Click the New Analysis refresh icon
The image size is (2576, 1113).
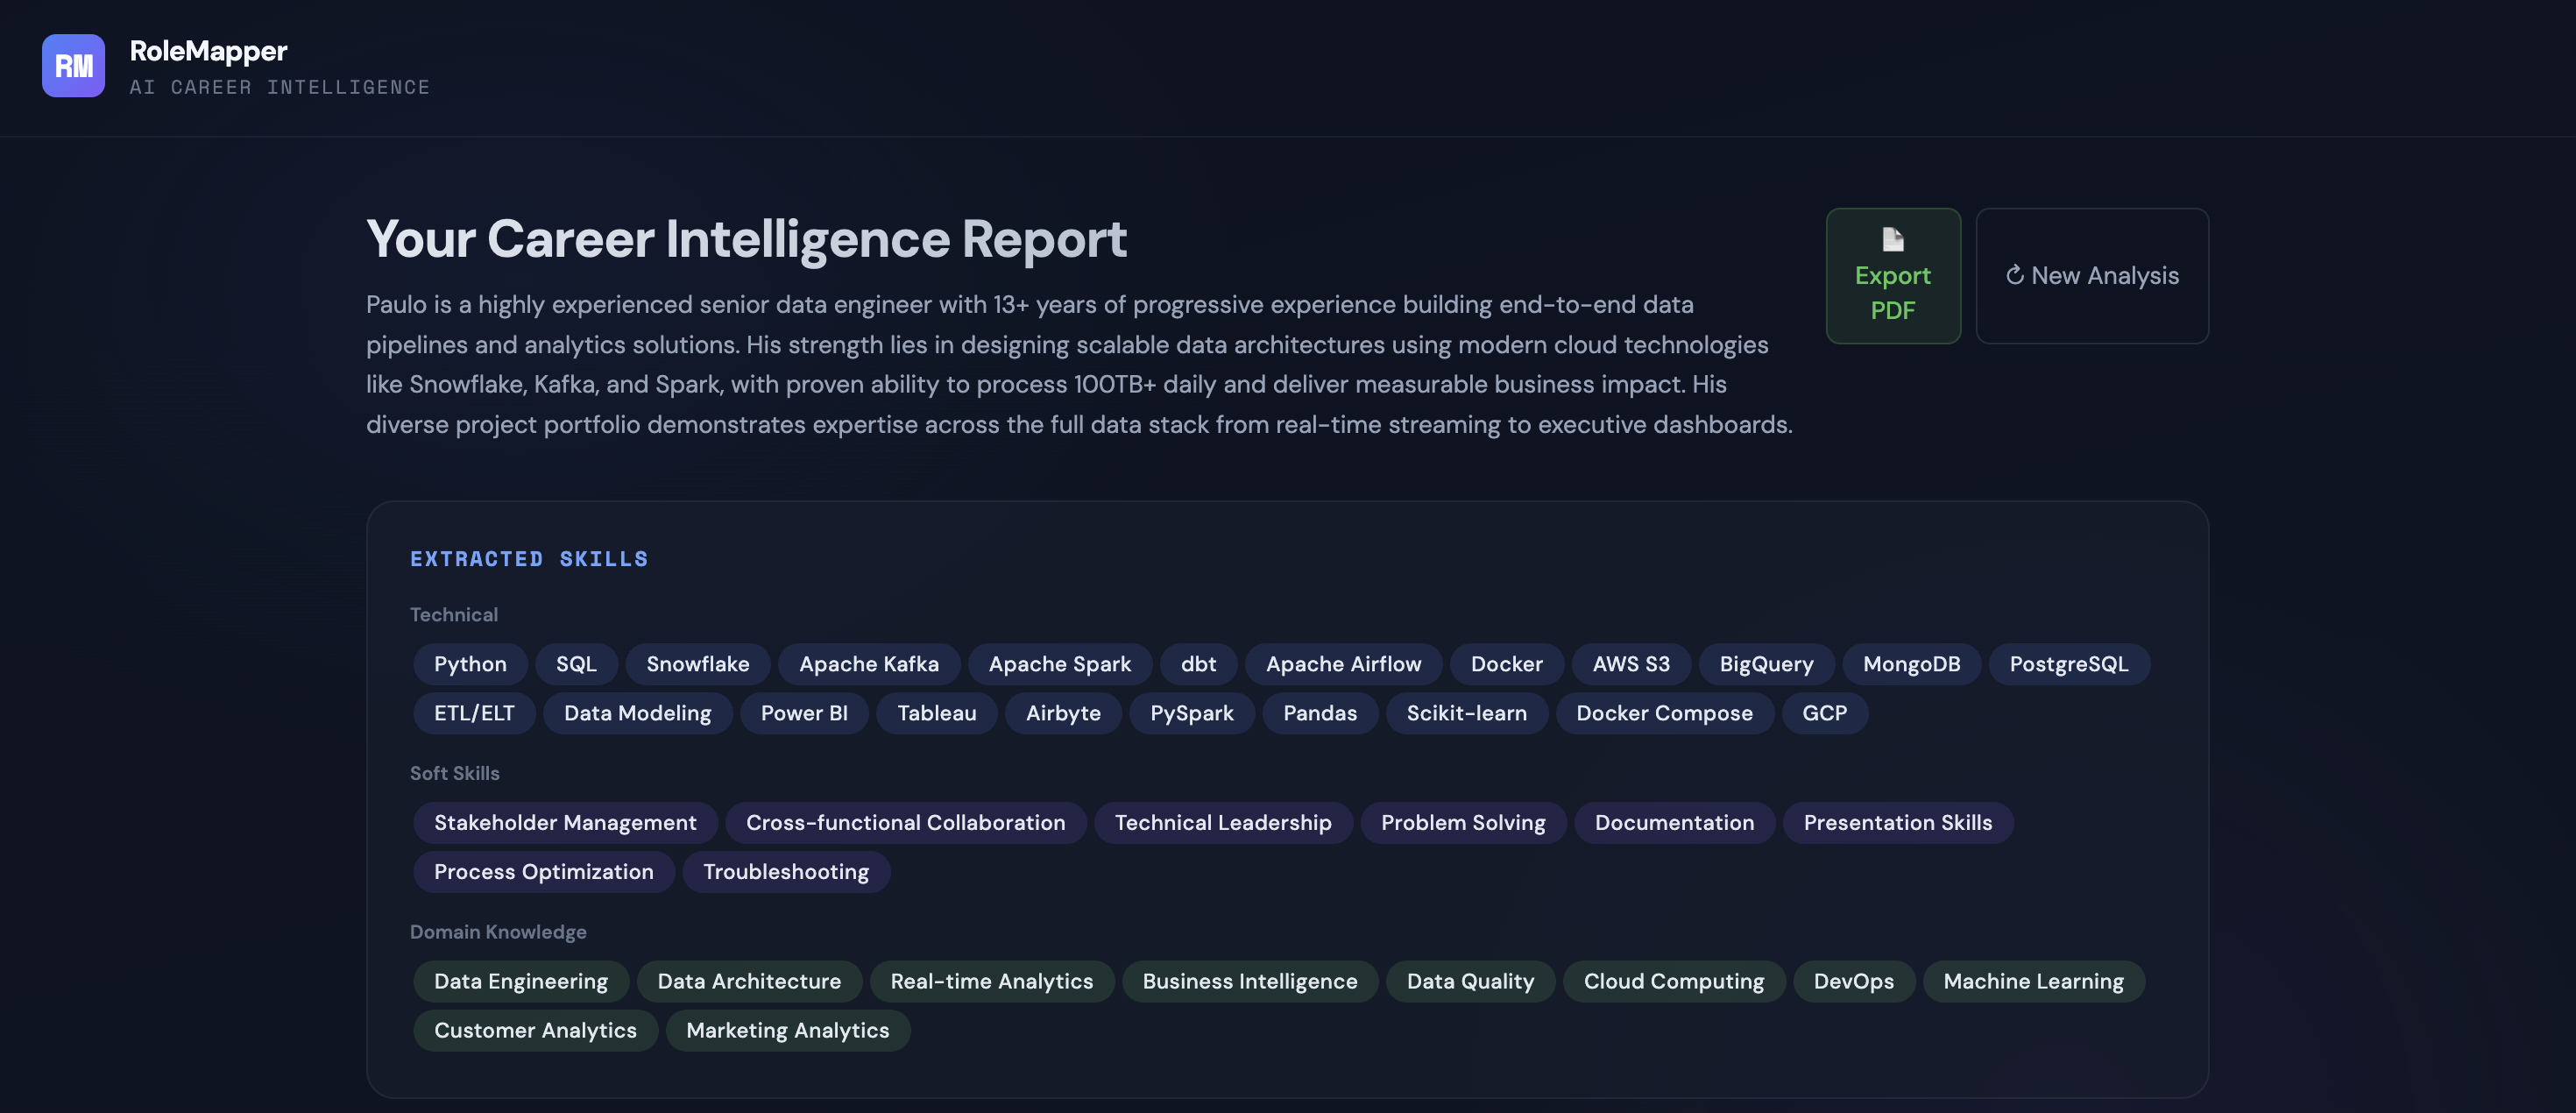(x=2014, y=275)
